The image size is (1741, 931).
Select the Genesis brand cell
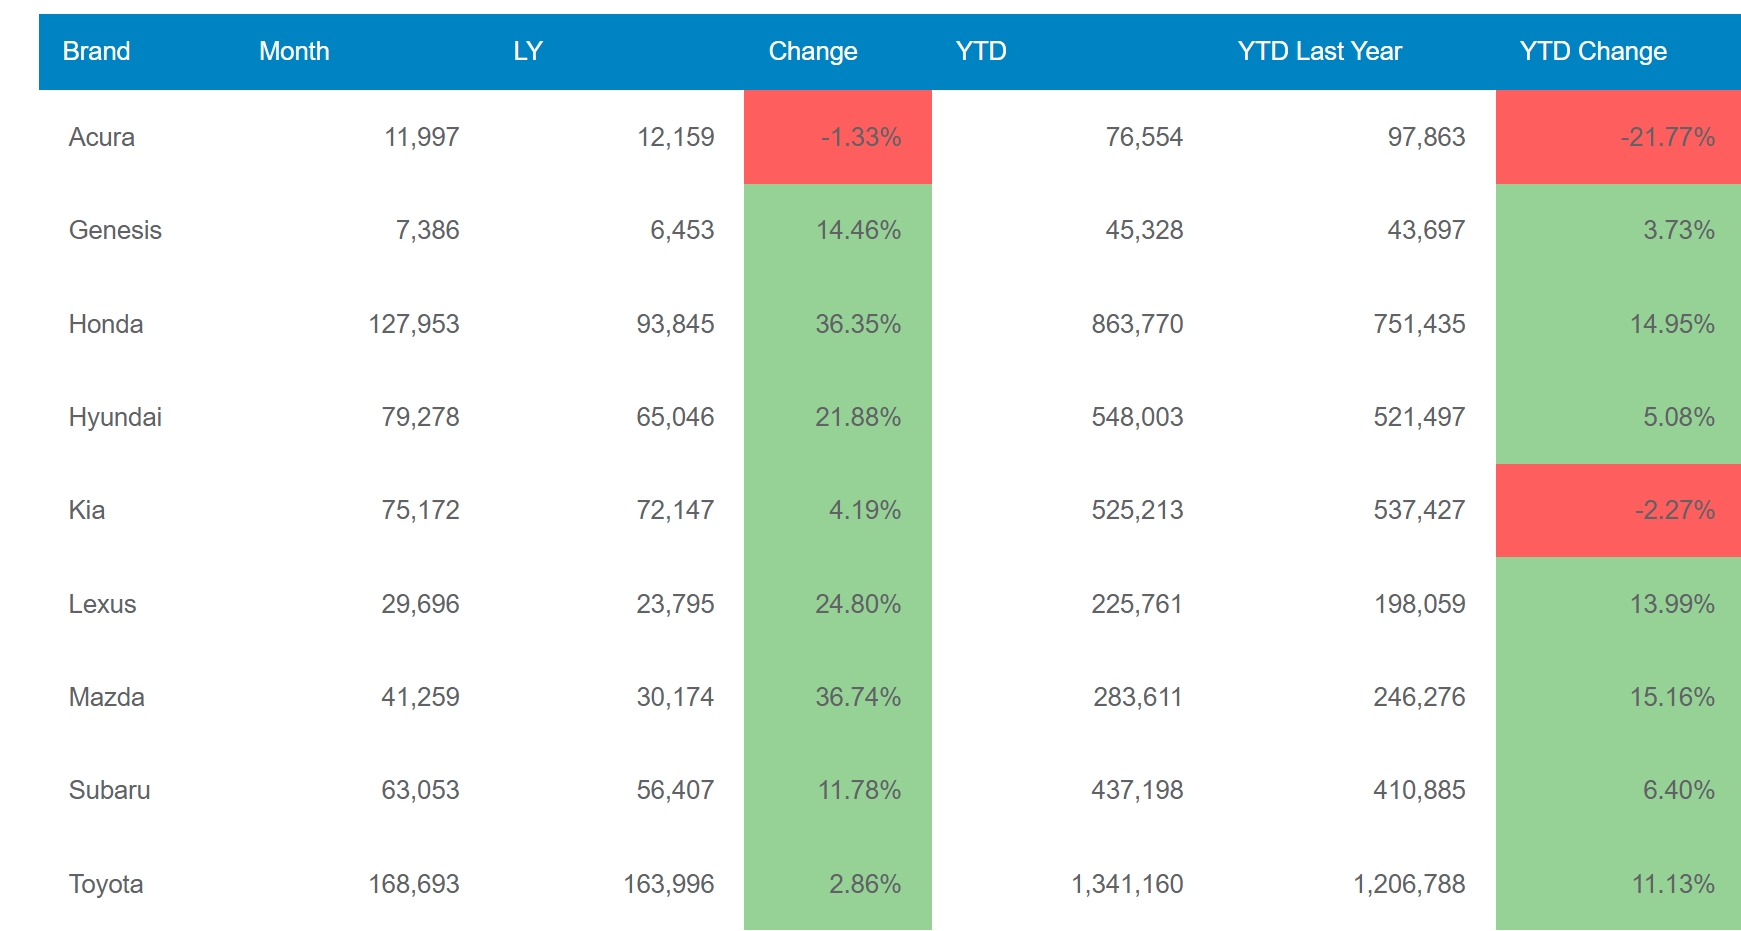[x=115, y=230]
